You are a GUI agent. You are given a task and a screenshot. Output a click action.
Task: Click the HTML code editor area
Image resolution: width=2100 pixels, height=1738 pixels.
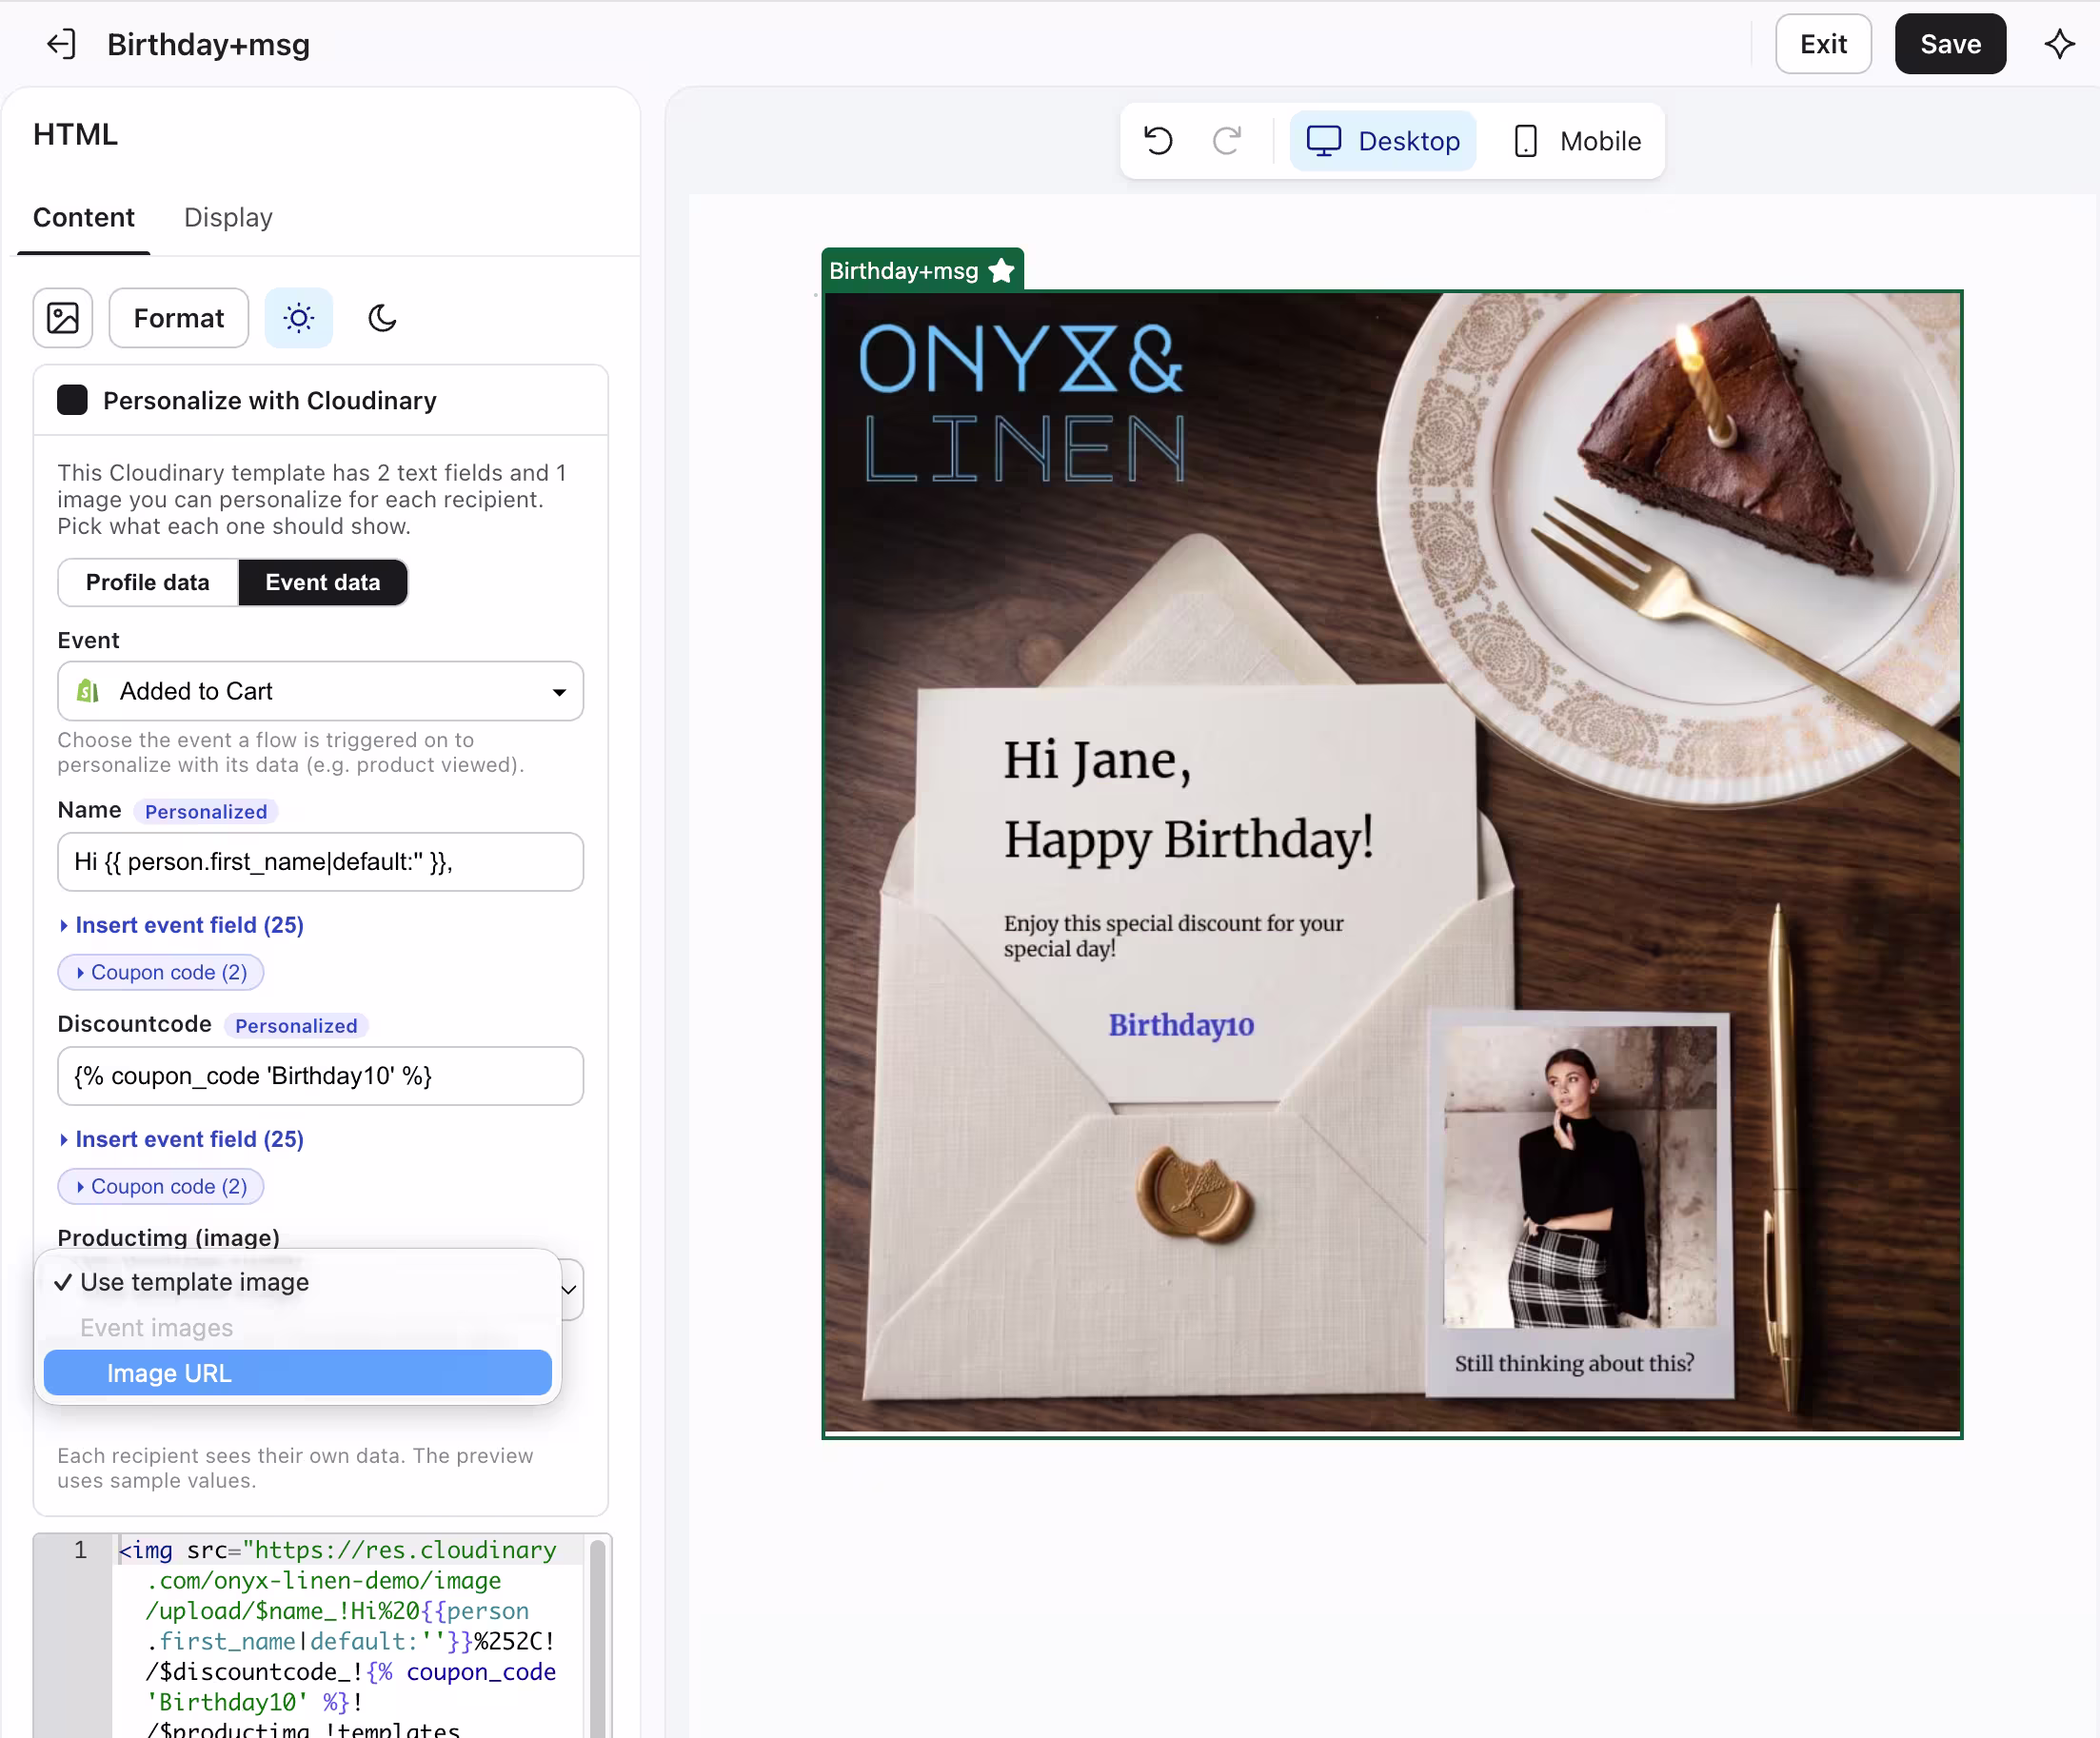350,1636
